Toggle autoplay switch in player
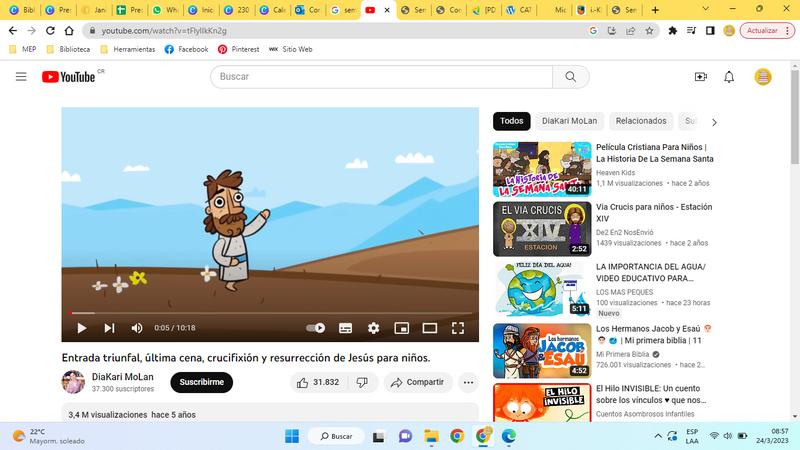 point(316,328)
